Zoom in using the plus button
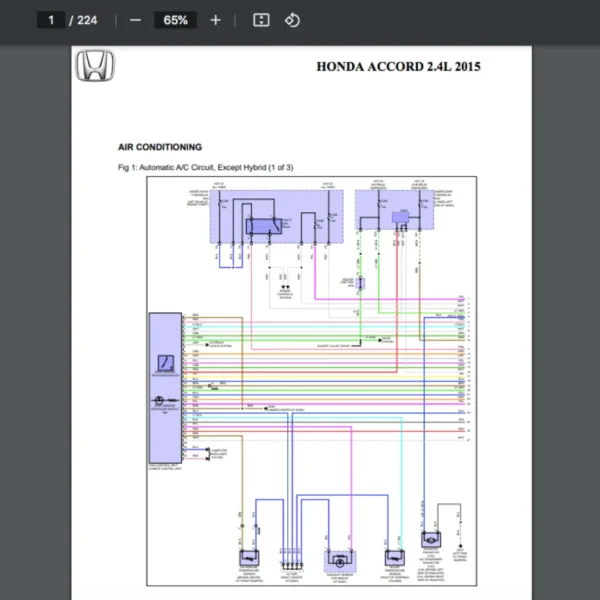This screenshot has height=600, width=600. pyautogui.click(x=215, y=20)
